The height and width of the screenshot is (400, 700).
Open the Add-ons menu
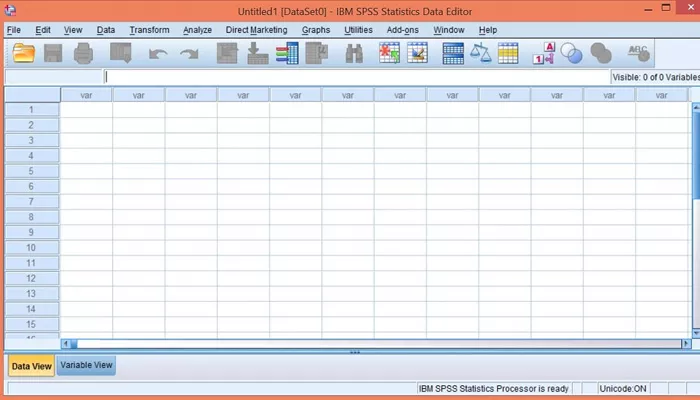pos(402,30)
